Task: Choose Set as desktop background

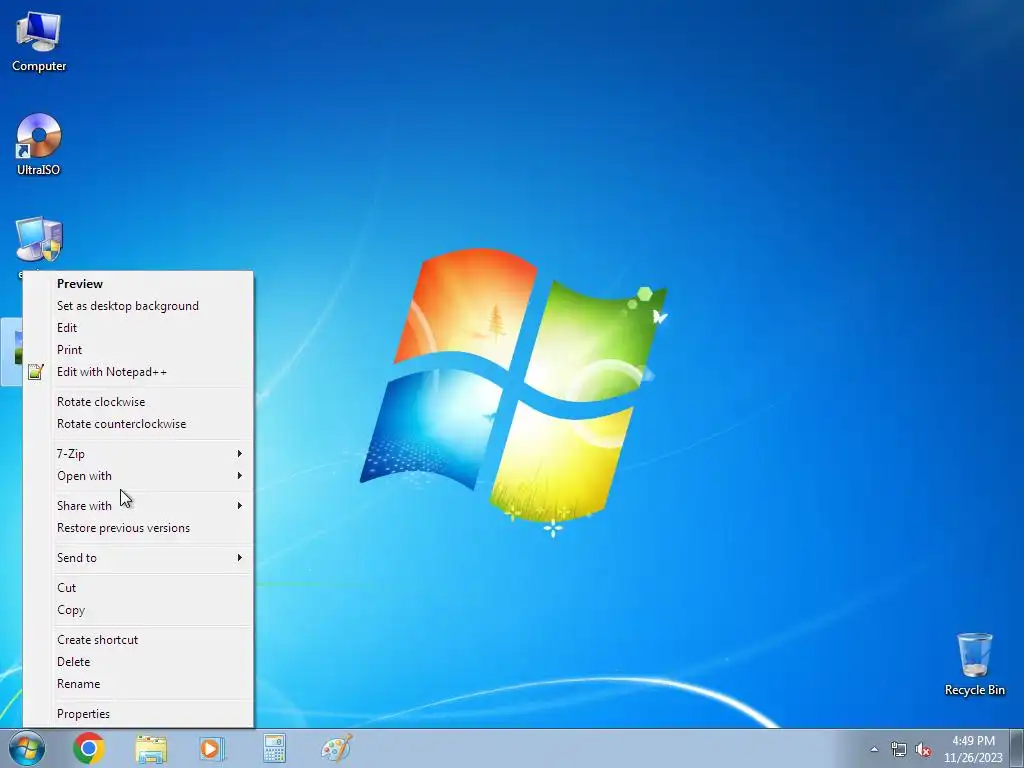Action: click(138, 306)
